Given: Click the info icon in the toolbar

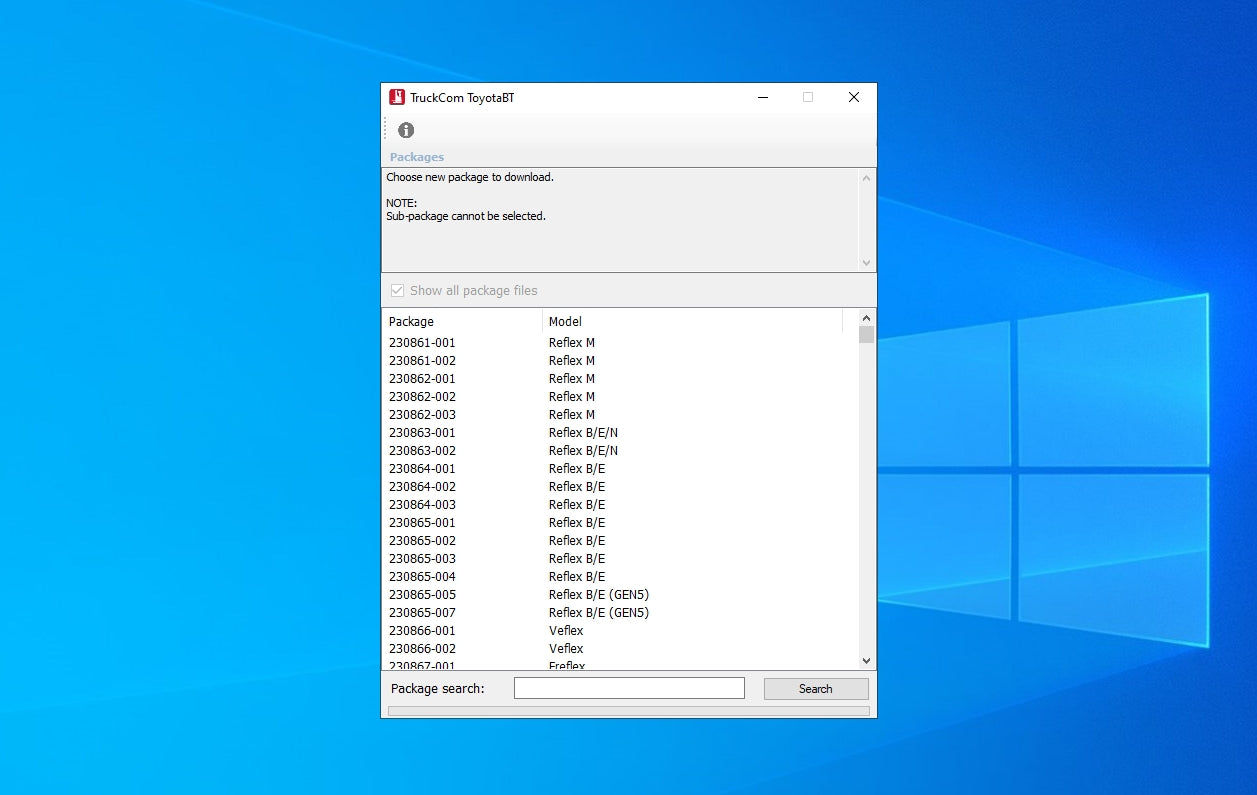Looking at the screenshot, I should coord(406,130).
